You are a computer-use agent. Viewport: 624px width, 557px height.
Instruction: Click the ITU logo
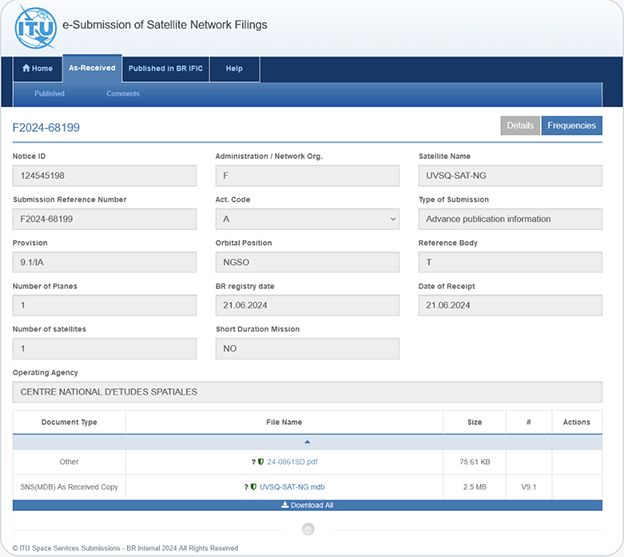[x=36, y=28]
